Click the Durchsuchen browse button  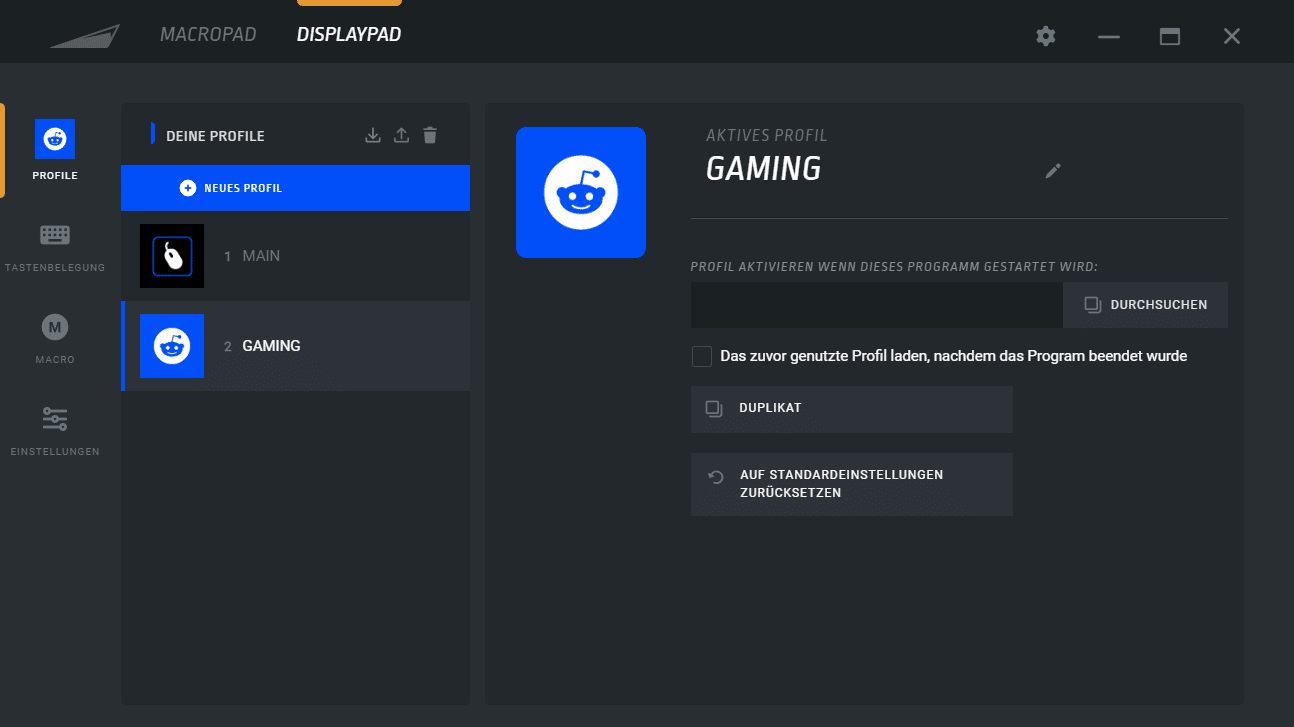(x=1145, y=305)
